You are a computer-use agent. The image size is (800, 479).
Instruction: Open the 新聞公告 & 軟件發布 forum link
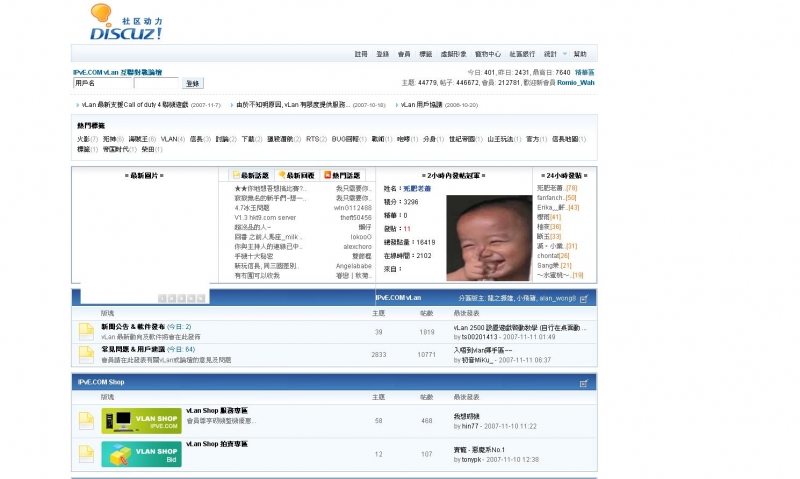pyautogui.click(x=133, y=327)
